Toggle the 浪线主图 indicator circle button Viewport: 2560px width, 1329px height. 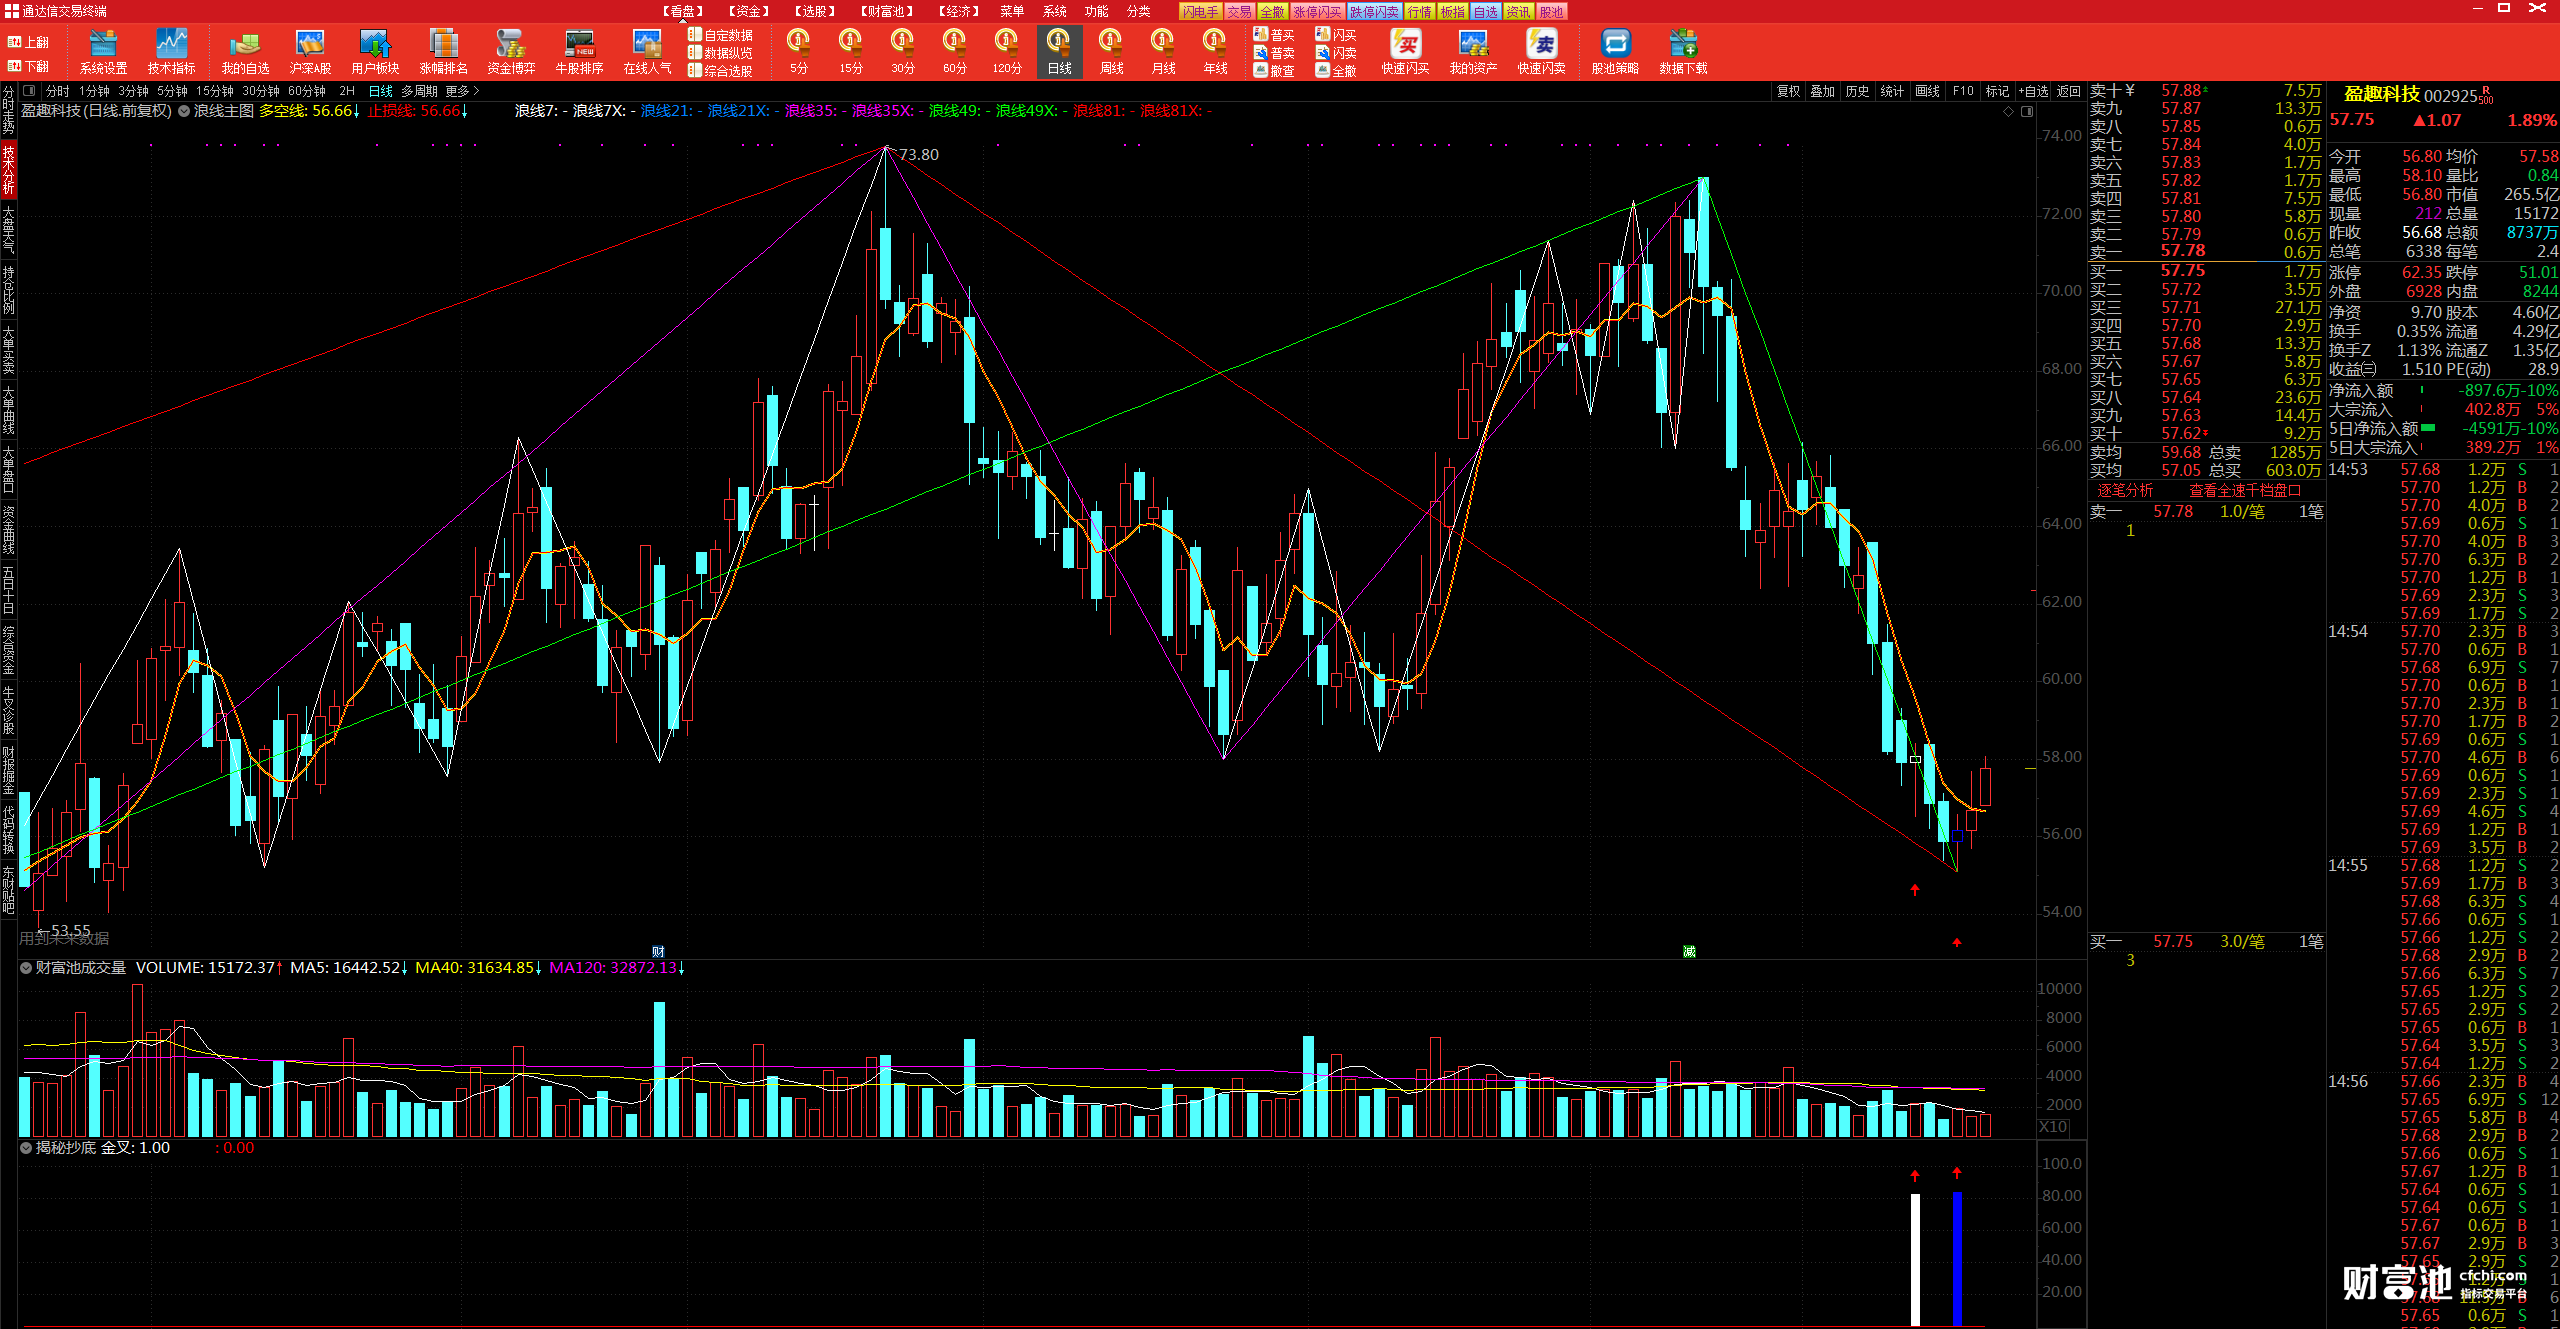[x=184, y=111]
